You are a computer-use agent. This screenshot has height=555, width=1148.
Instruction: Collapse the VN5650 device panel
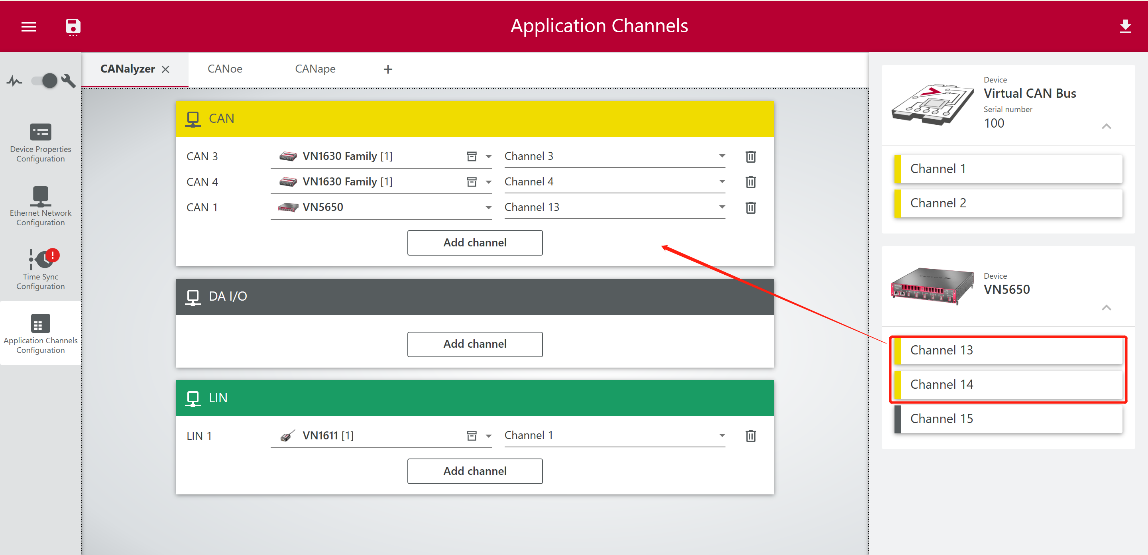point(1106,308)
